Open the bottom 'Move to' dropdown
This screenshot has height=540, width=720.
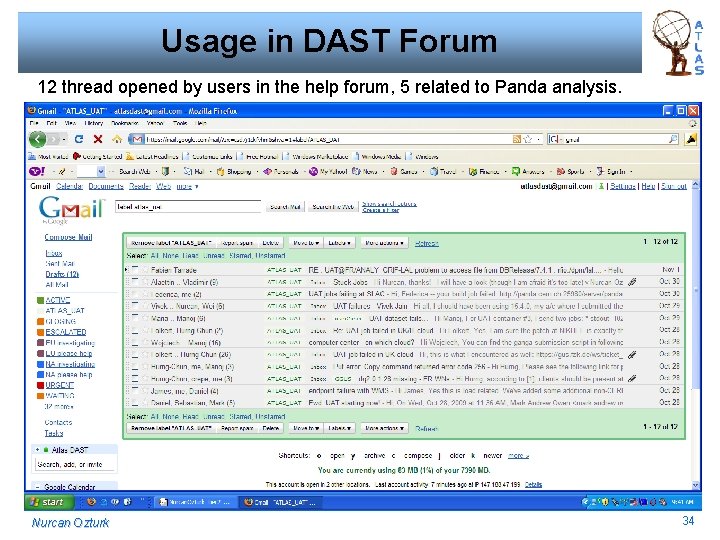(x=306, y=428)
